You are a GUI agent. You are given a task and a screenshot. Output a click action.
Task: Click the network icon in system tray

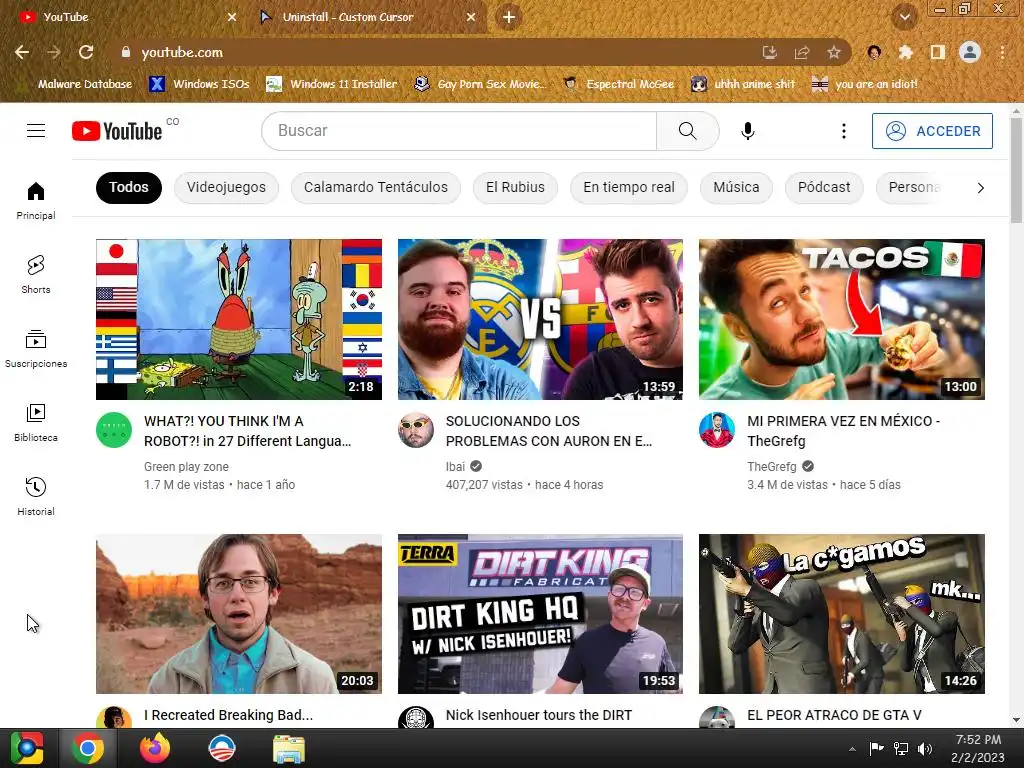[x=901, y=748]
